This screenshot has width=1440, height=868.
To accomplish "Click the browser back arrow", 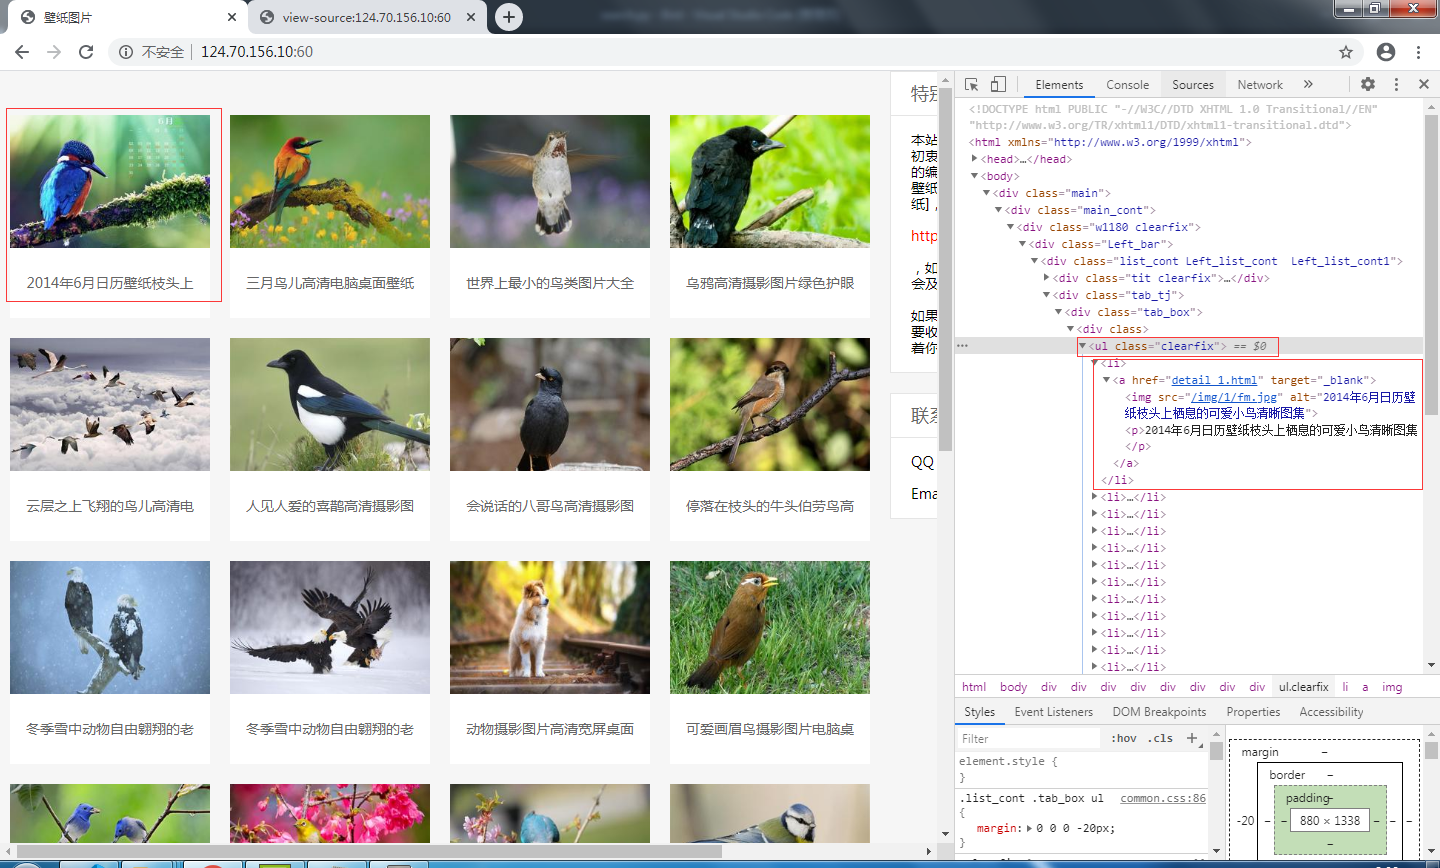I will [x=22, y=52].
